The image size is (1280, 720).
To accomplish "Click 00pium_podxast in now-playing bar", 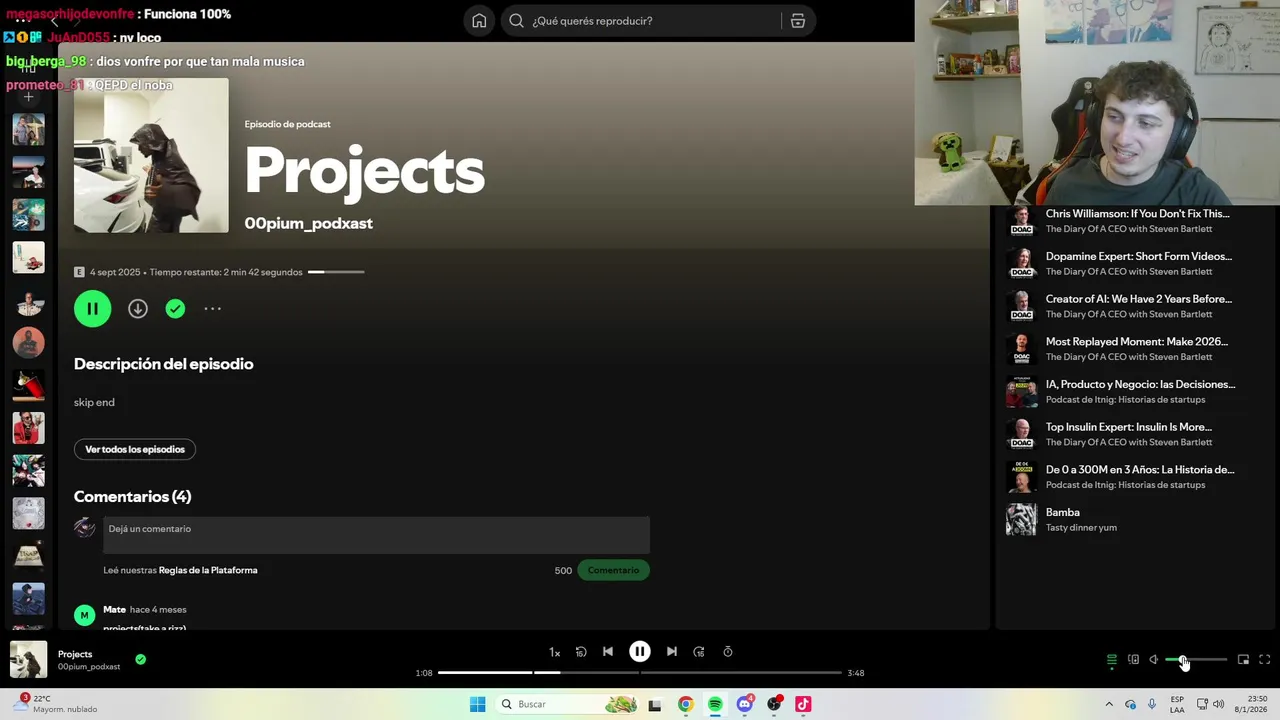I will pos(89,667).
